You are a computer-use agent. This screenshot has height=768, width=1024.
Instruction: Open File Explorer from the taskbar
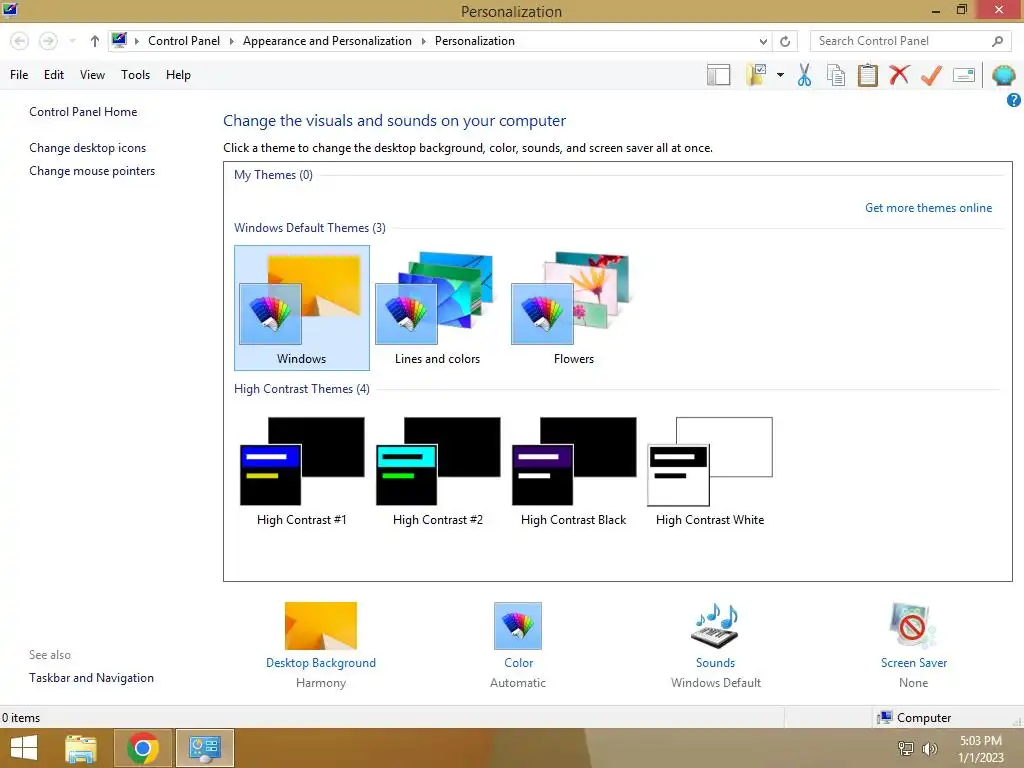click(81, 748)
